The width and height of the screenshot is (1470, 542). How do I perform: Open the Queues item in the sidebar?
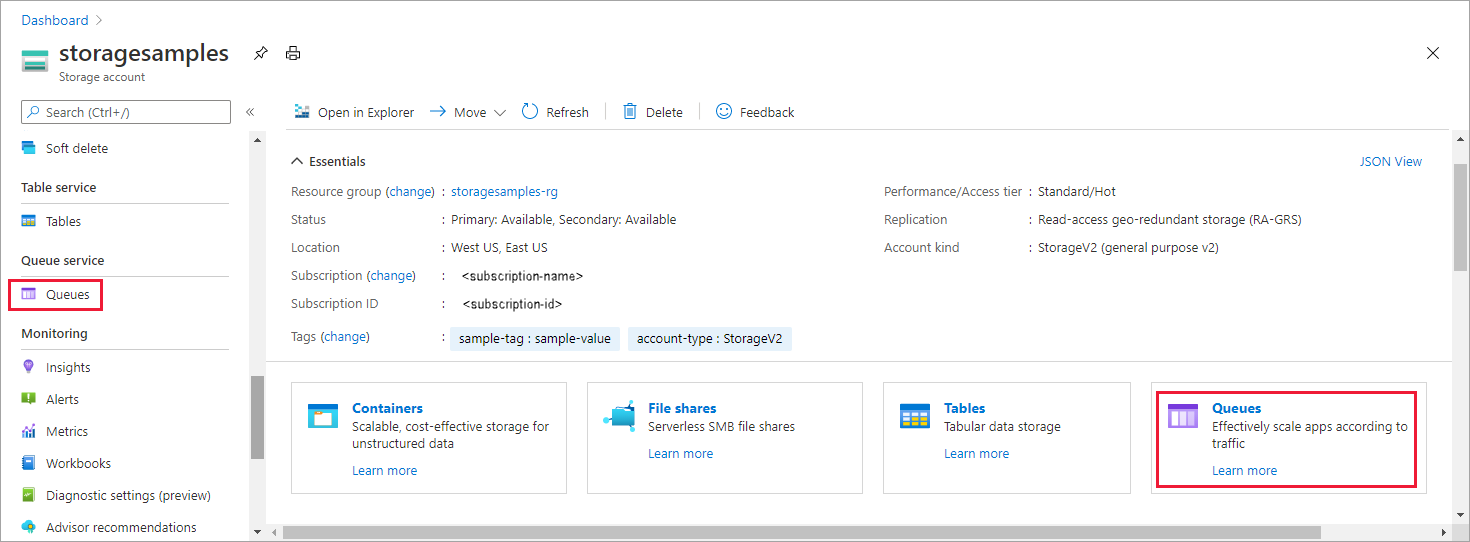click(67, 294)
